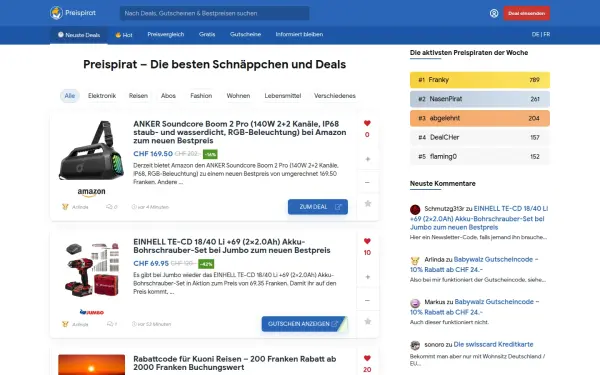Open Babywalz Gutscheincode link by Markus
Screen dimensions: 600x375
474,307
